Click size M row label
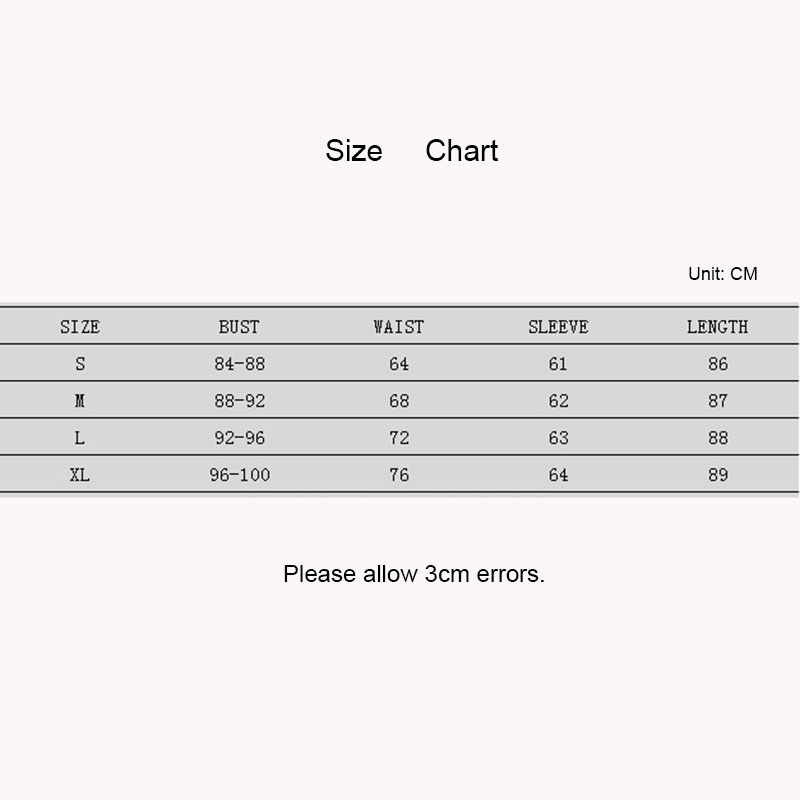 pyautogui.click(x=80, y=401)
